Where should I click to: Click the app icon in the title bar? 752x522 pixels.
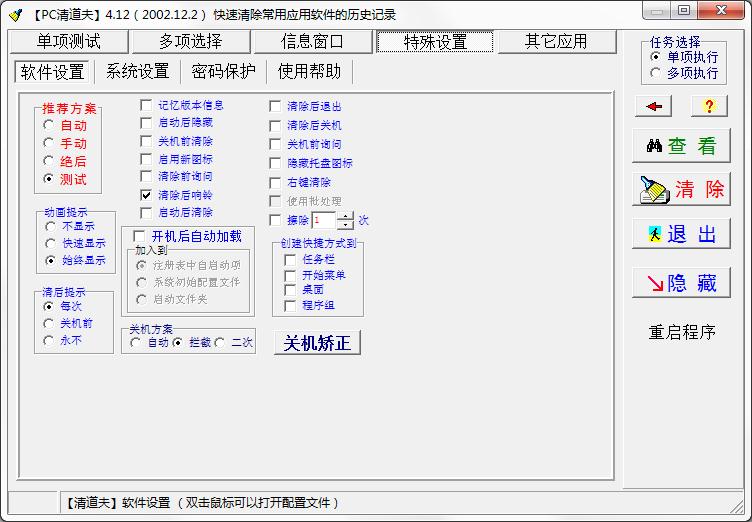point(15,13)
